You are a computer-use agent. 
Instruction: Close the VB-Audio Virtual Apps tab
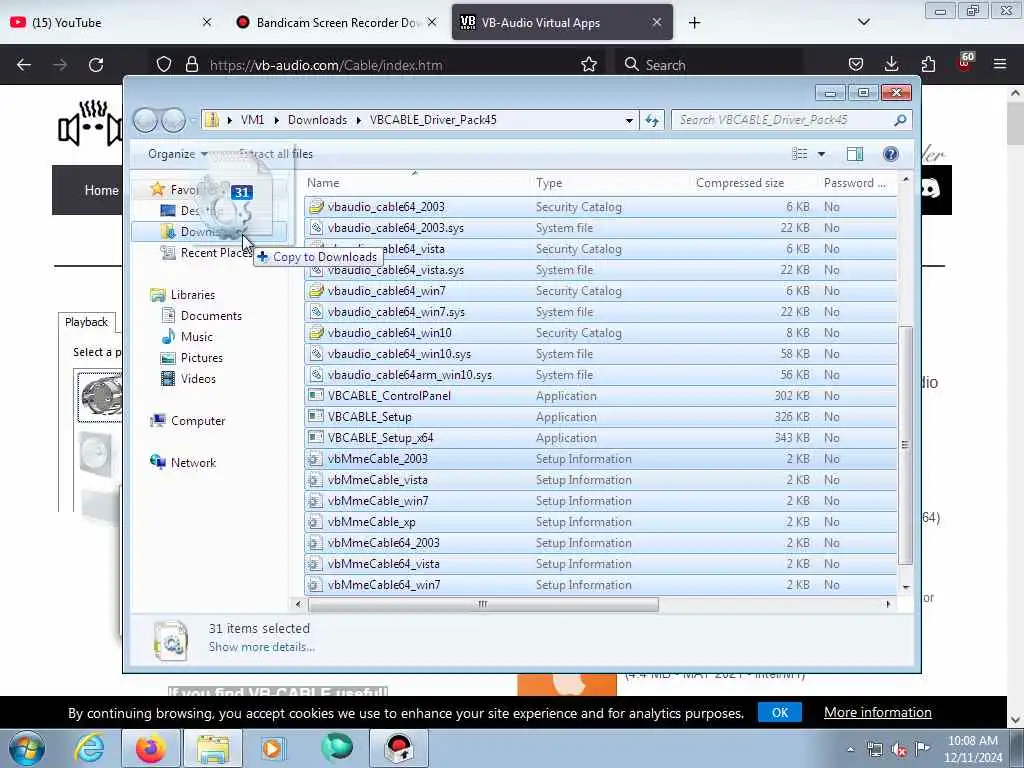coord(656,22)
